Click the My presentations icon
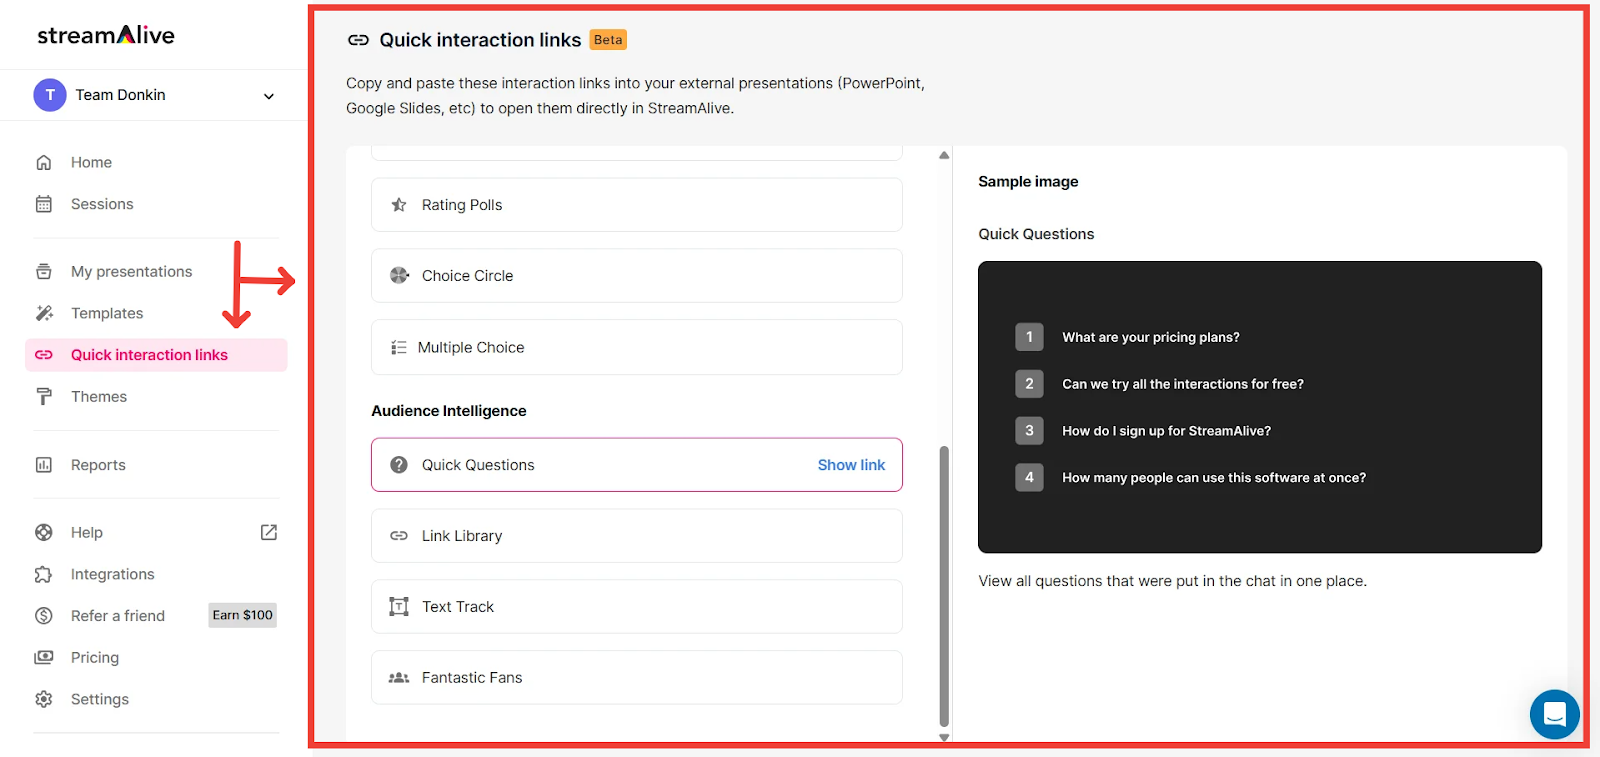The height and width of the screenshot is (757, 1600). (x=44, y=271)
